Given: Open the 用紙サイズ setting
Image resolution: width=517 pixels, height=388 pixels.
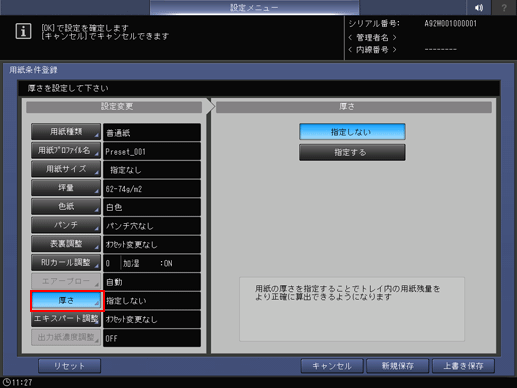Looking at the screenshot, I should point(66,169).
